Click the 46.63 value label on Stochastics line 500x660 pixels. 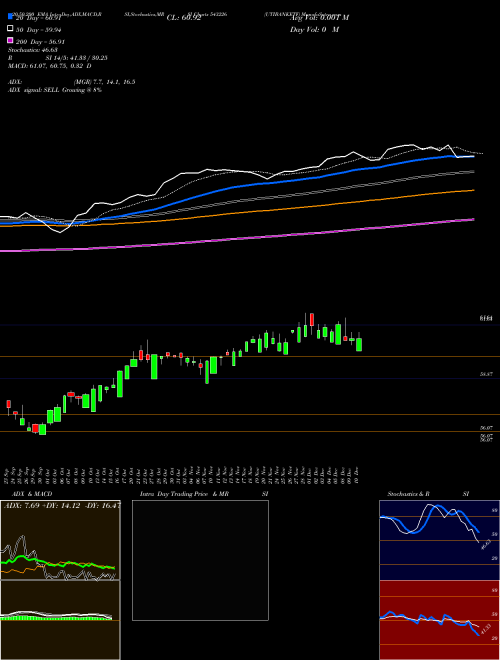[x=484, y=544]
